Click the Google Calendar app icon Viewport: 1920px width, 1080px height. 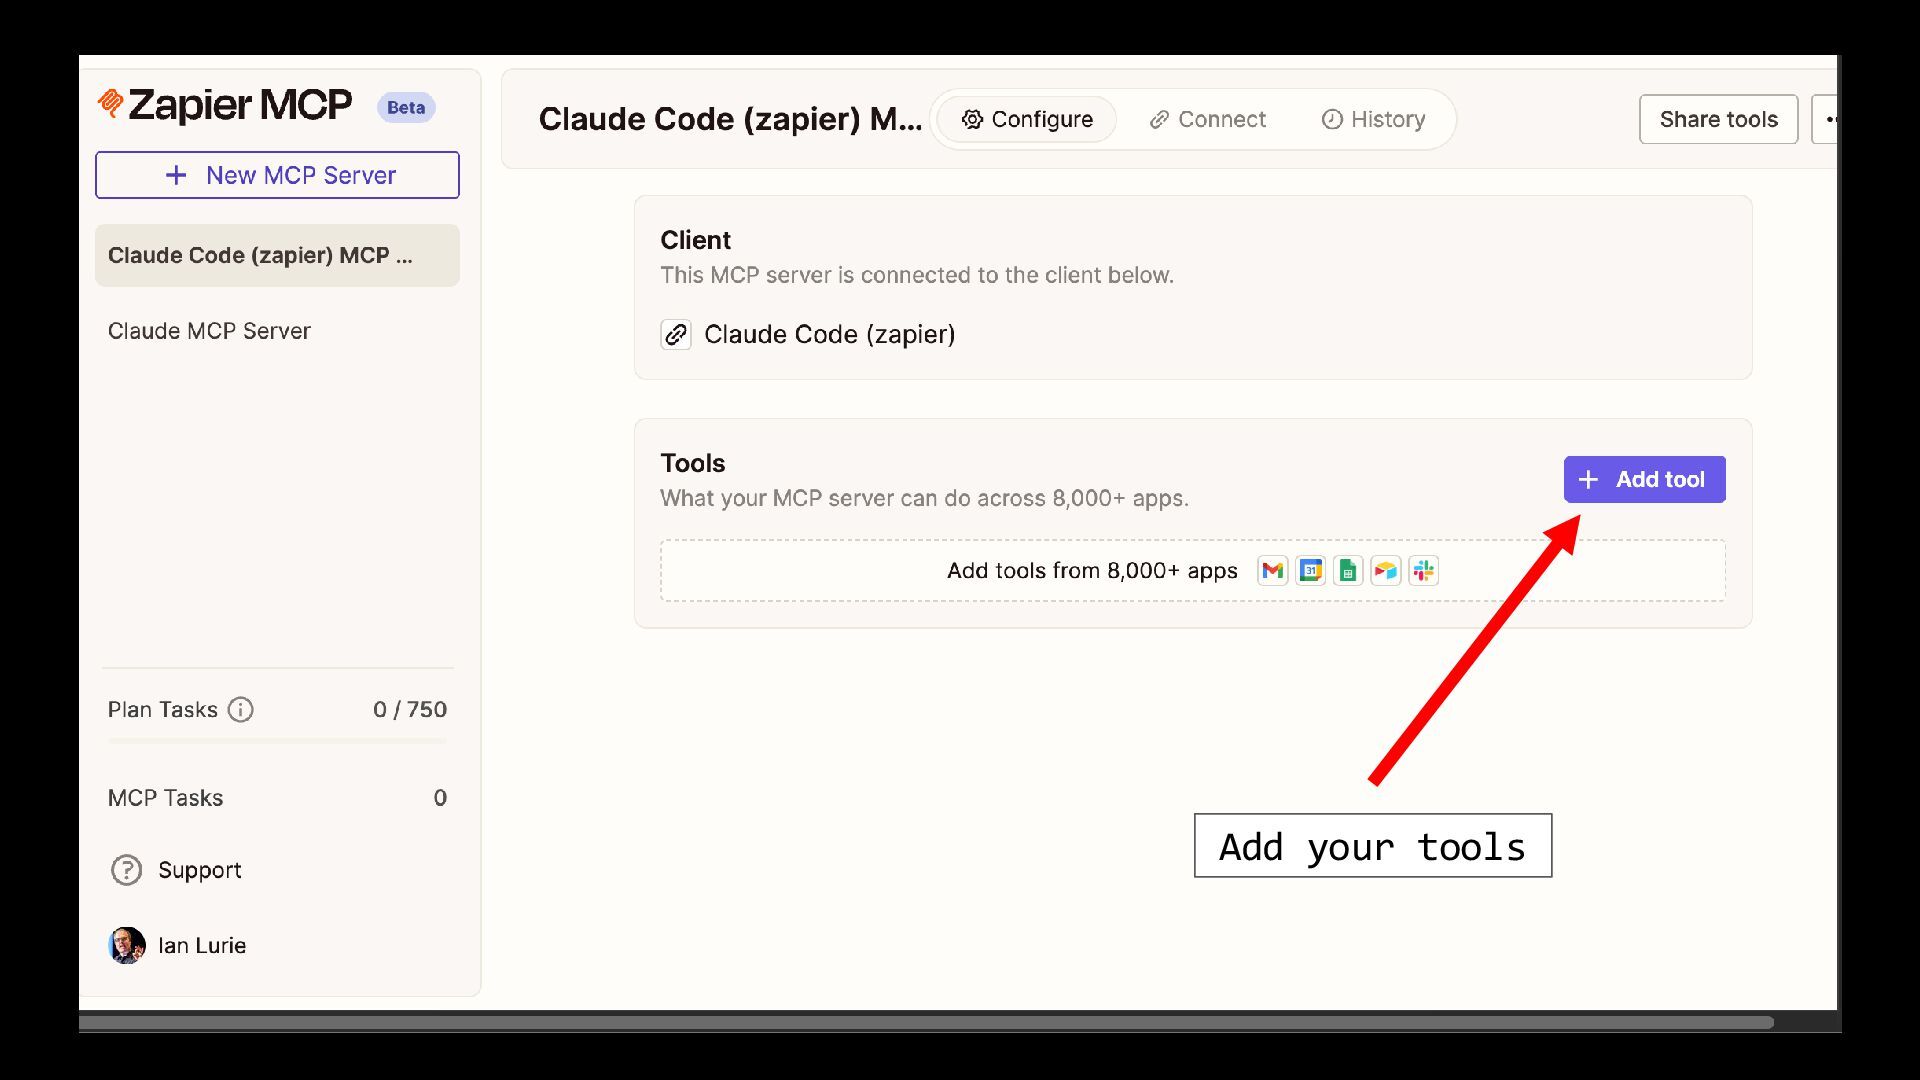pos(1310,571)
